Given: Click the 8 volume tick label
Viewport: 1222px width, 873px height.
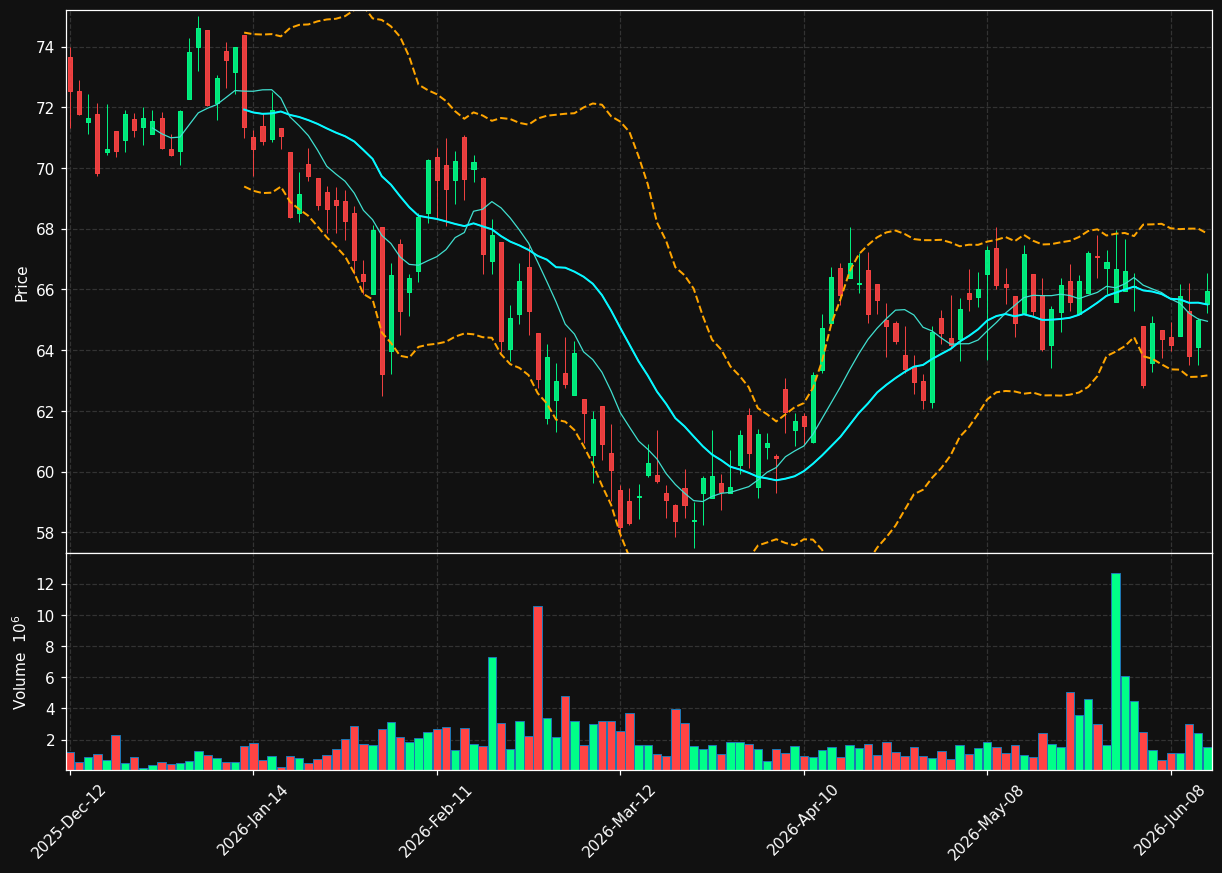Looking at the screenshot, I should [51, 647].
